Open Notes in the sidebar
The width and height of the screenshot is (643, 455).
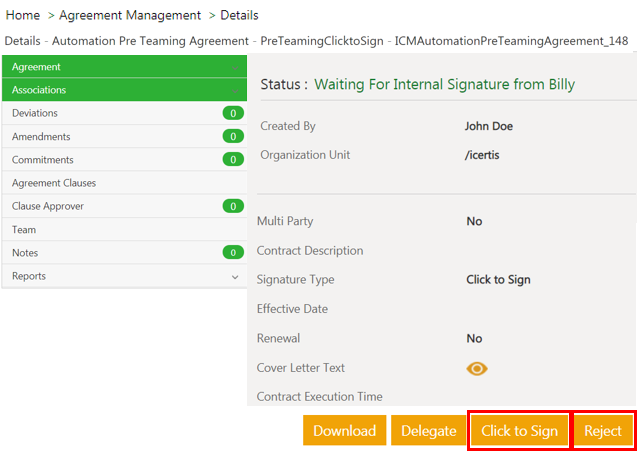tap(25, 253)
